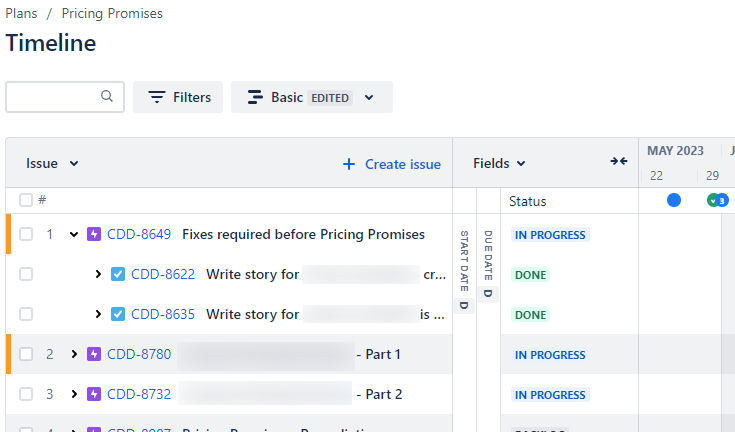This screenshot has width=735, height=432.
Task: Check the box for CDD-8732 row
Action: [26, 394]
